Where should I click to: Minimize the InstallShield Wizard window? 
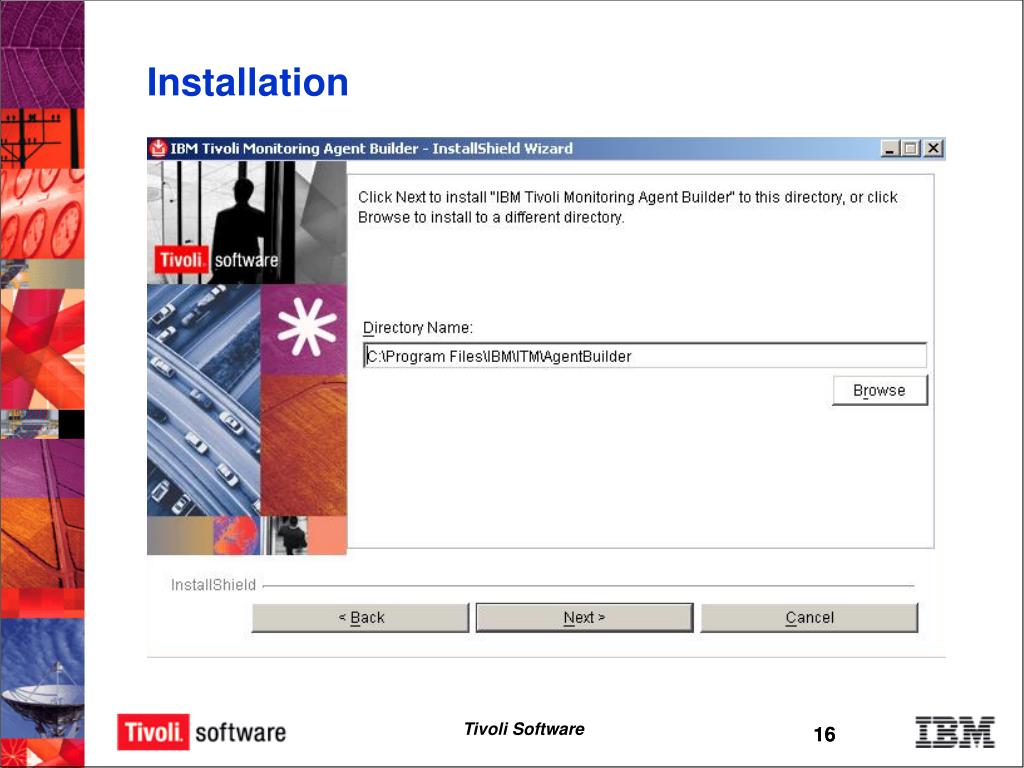889,149
